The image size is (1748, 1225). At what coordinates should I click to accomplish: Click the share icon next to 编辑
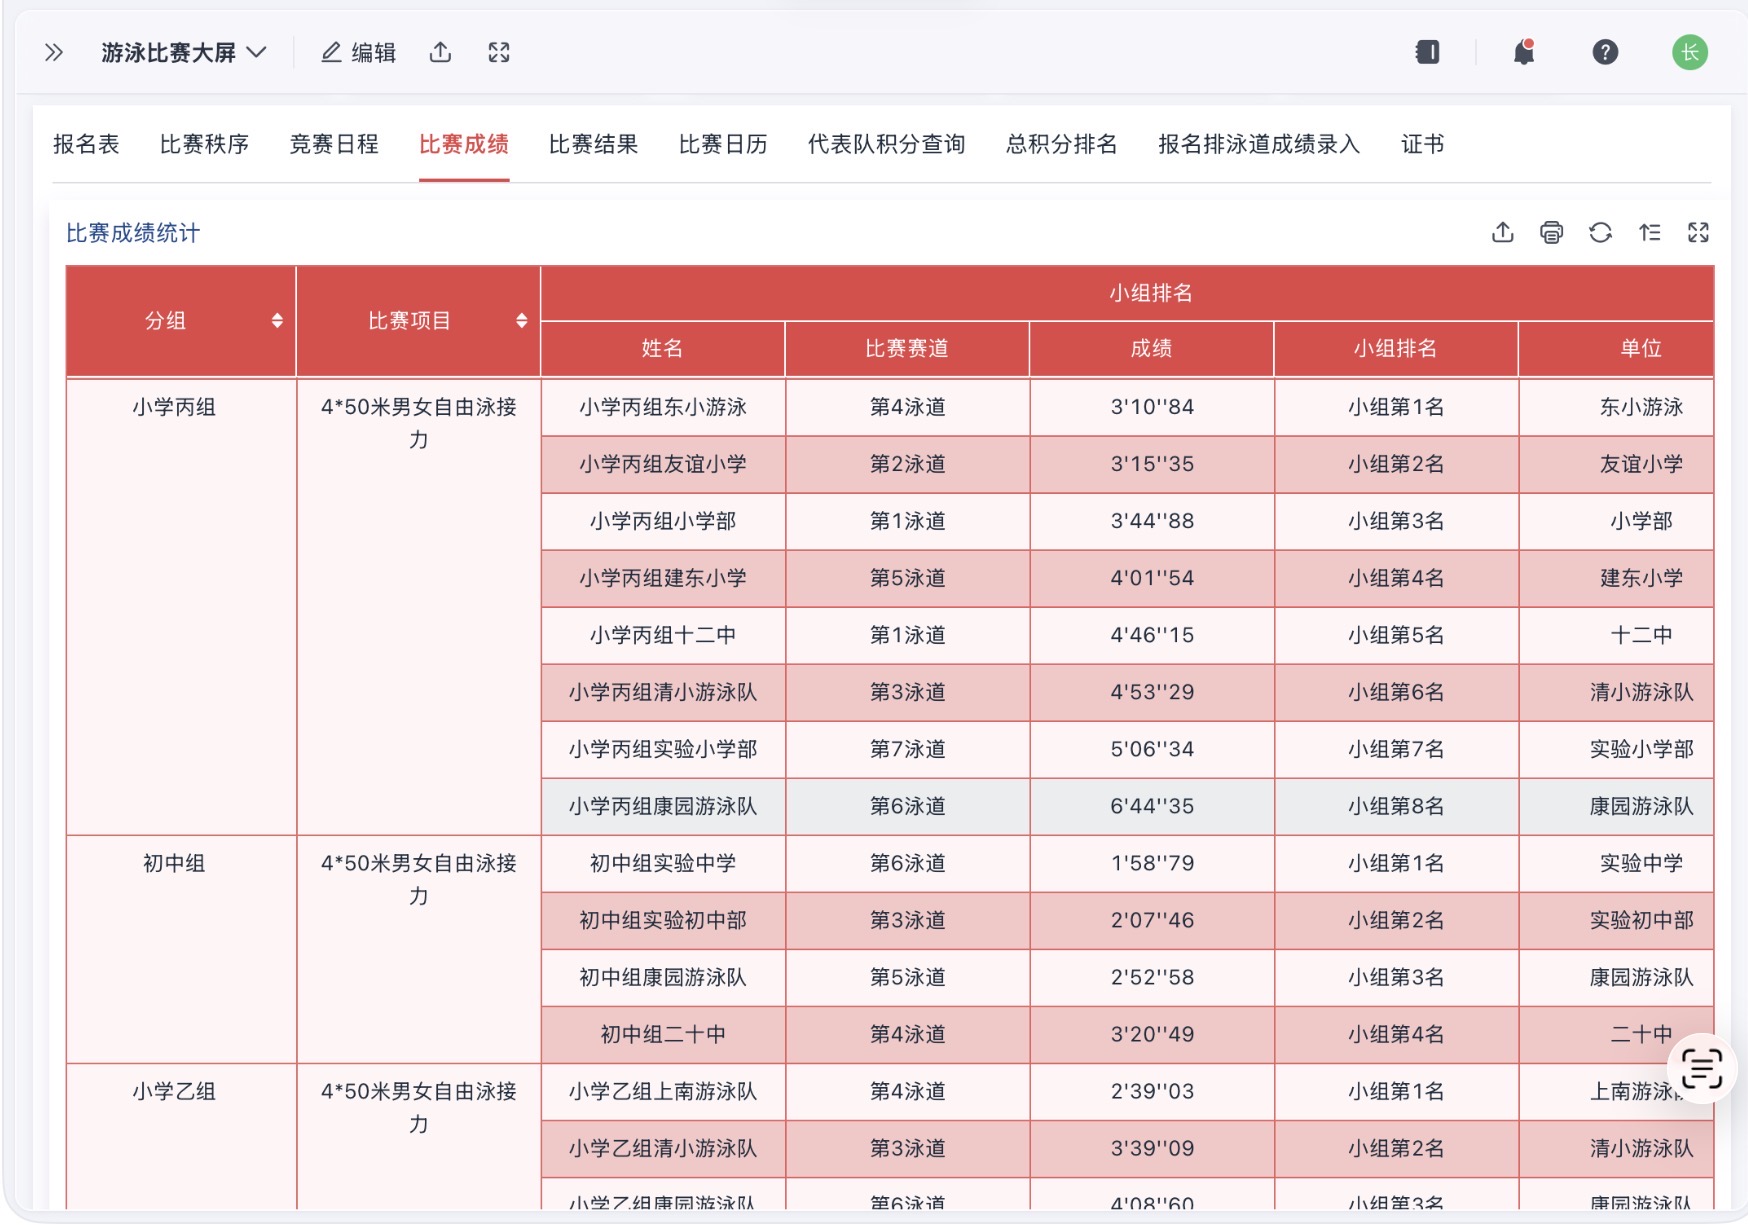[x=440, y=52]
